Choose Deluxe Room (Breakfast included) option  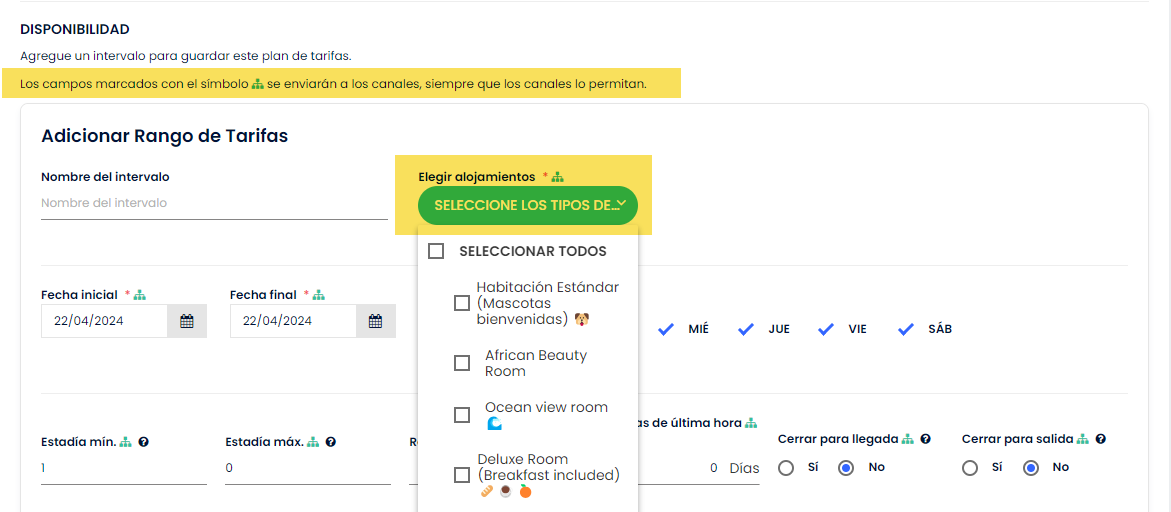point(462,475)
